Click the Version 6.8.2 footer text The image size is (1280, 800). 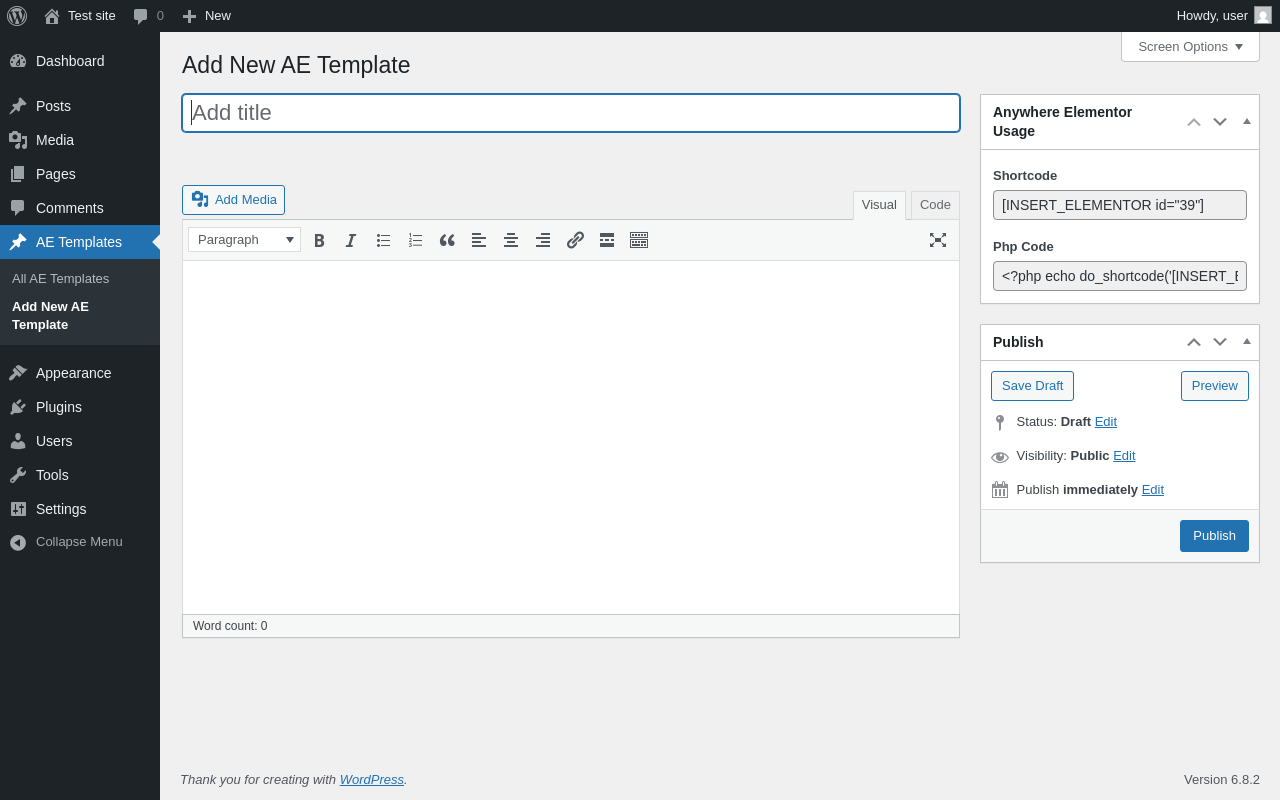pos(1222,780)
